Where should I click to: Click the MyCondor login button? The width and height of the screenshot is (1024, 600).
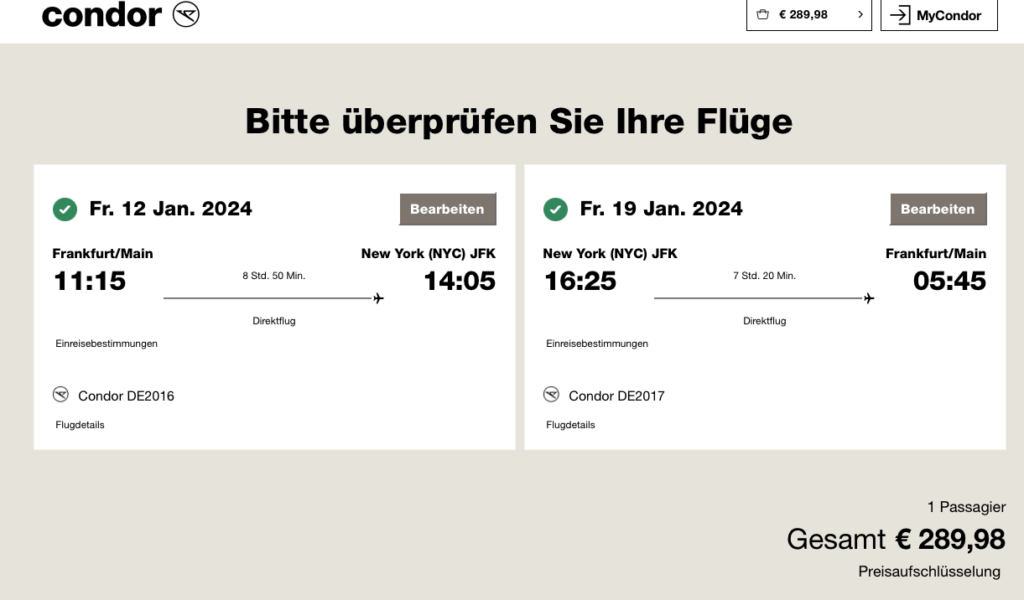939,14
